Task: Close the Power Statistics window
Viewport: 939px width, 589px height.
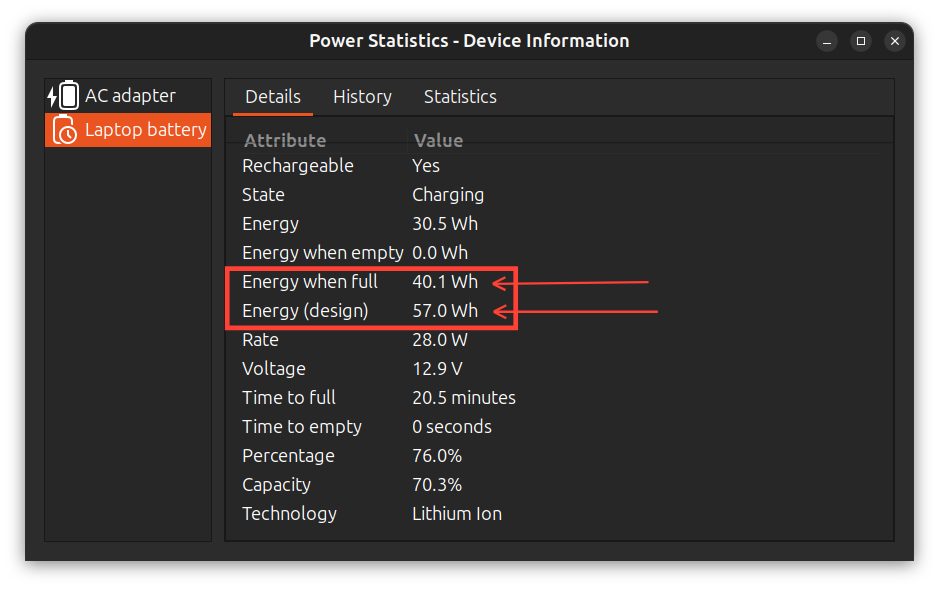Action: coord(895,41)
